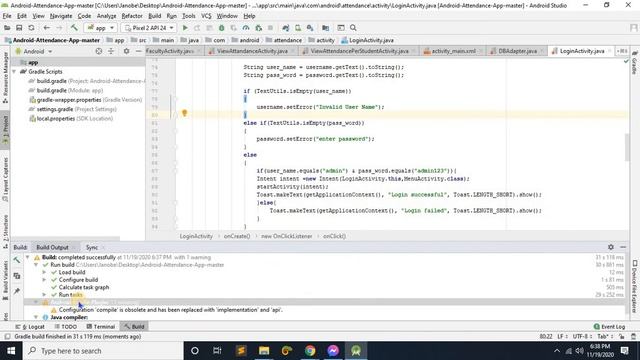The height and width of the screenshot is (360, 640).
Task: Open the Refactor menu
Action: pyautogui.click(x=132, y=16)
